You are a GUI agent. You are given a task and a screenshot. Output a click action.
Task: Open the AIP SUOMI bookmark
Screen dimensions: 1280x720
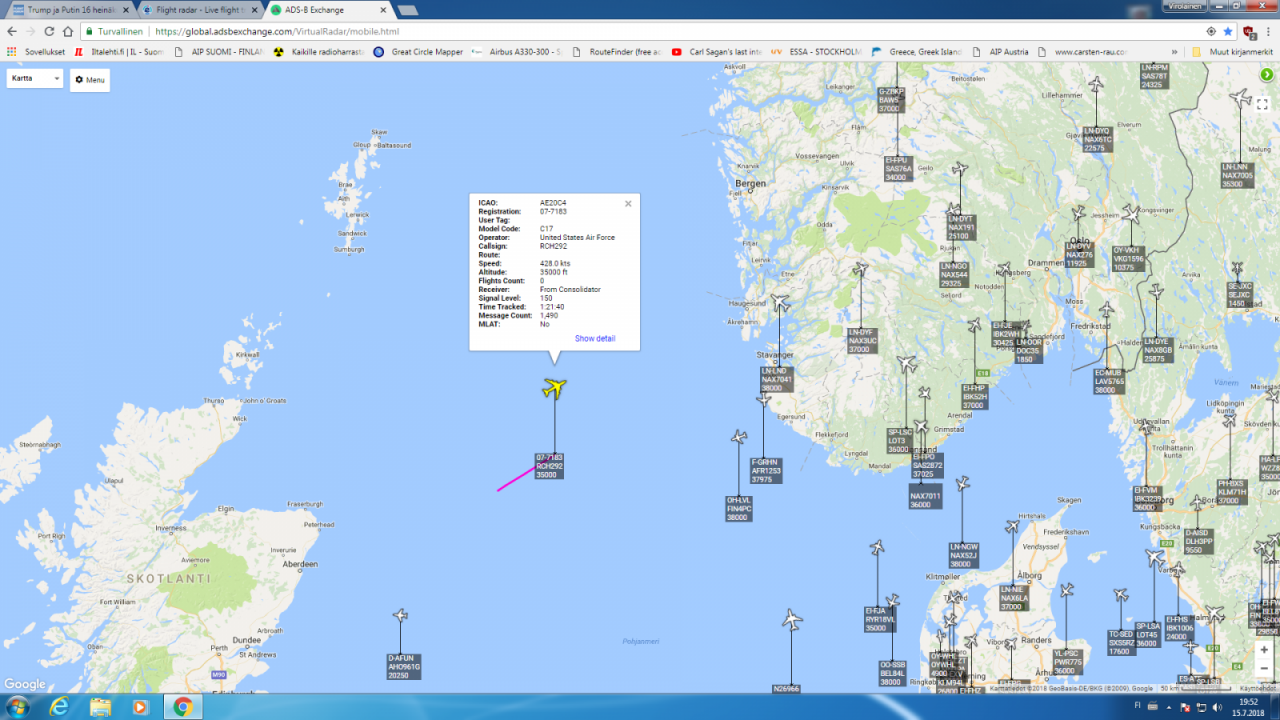coord(217,52)
